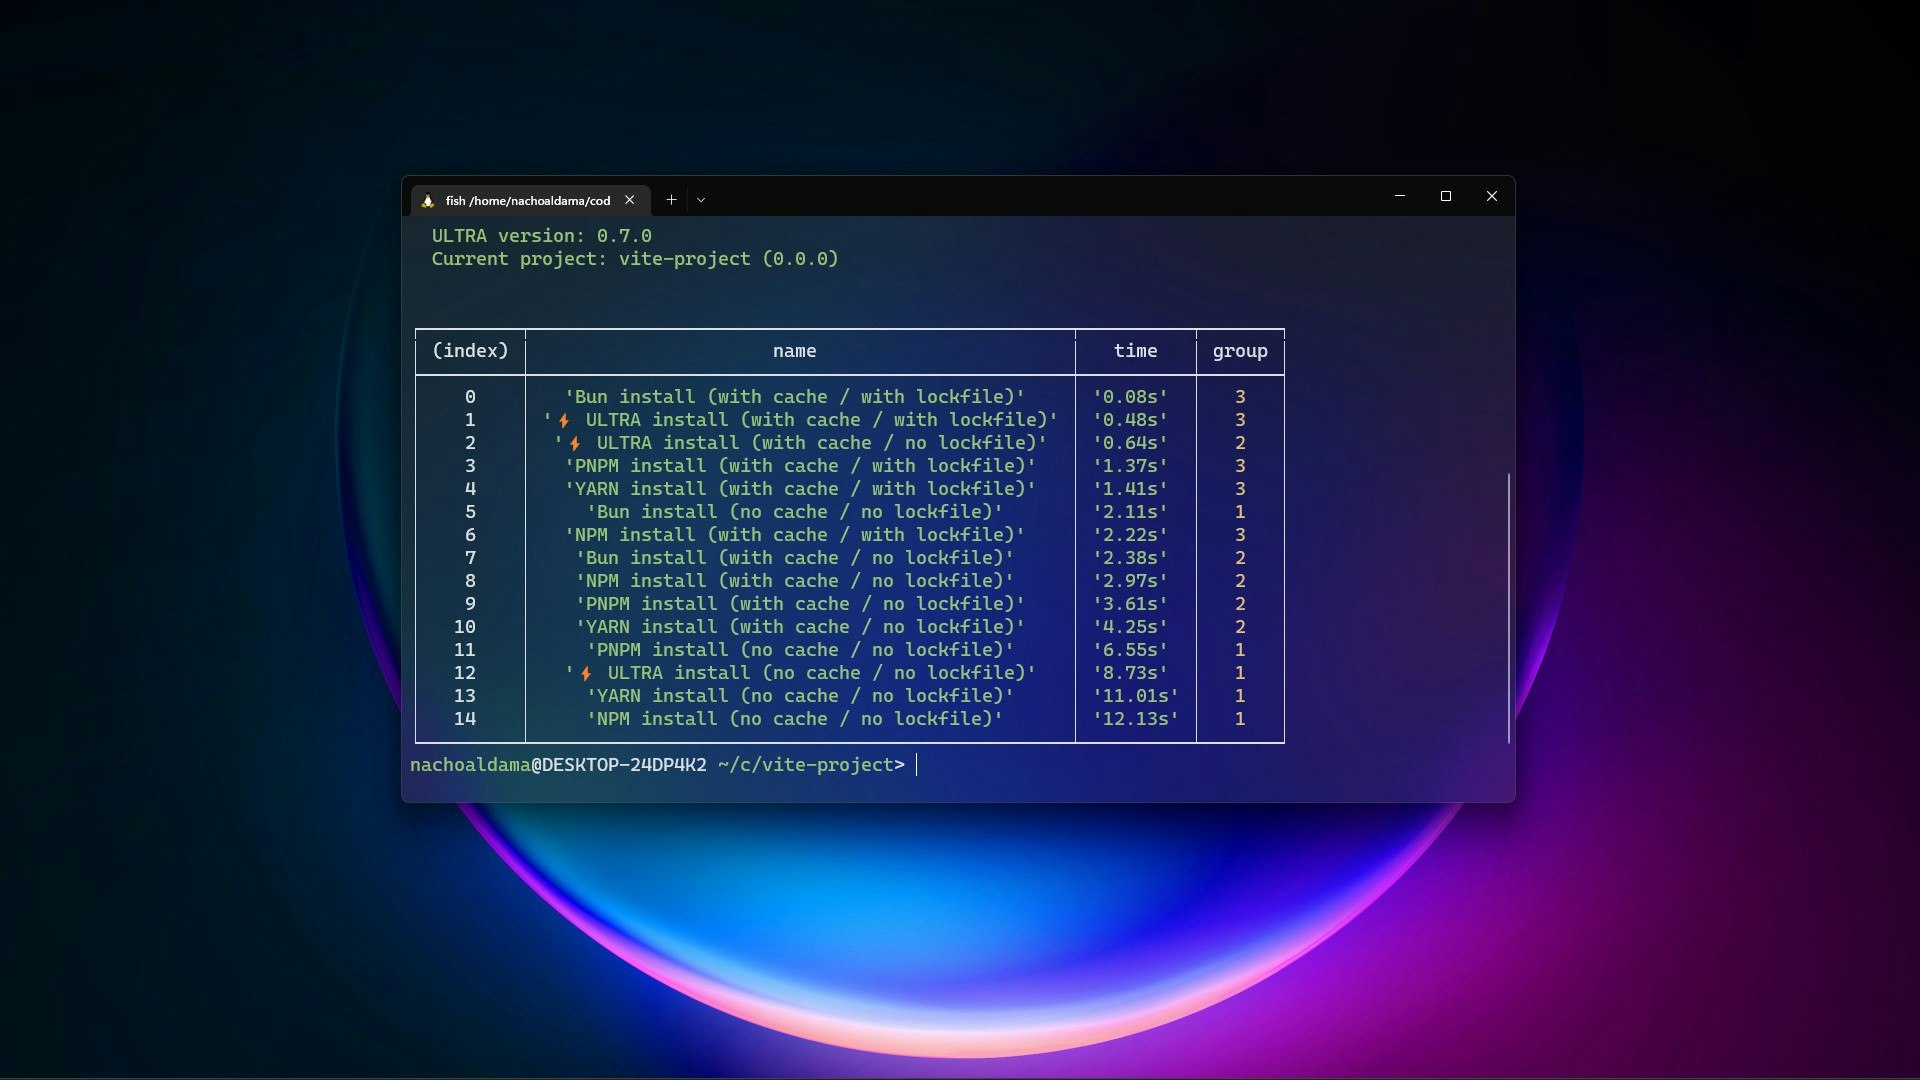Click the 'time' column header
The height and width of the screenshot is (1080, 1920).
(x=1136, y=351)
